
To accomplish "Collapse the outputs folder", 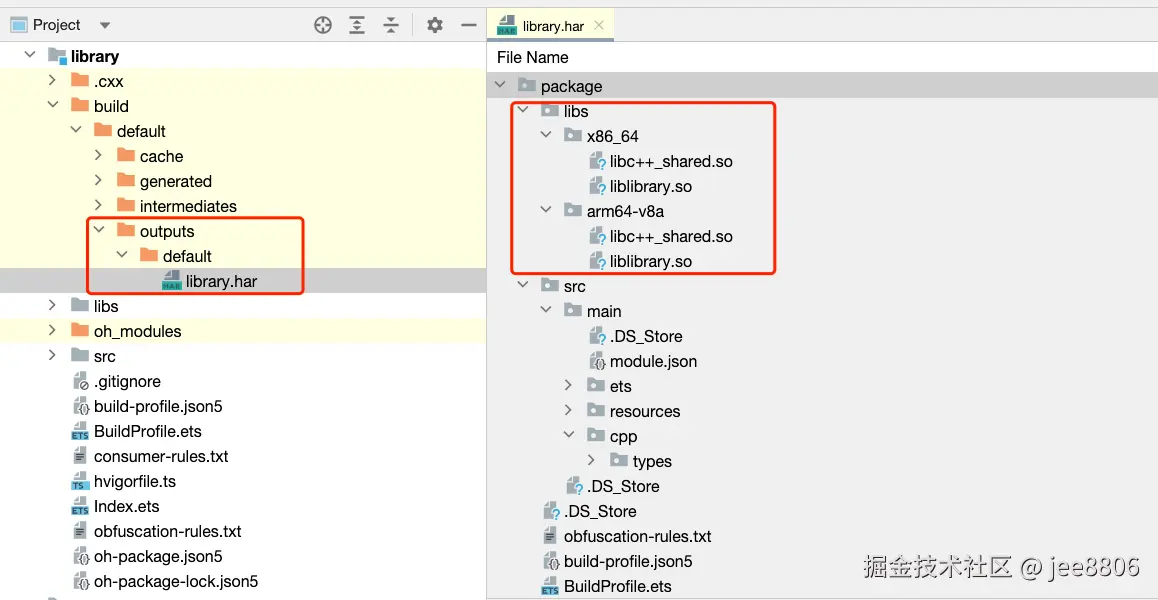I will 99,231.
